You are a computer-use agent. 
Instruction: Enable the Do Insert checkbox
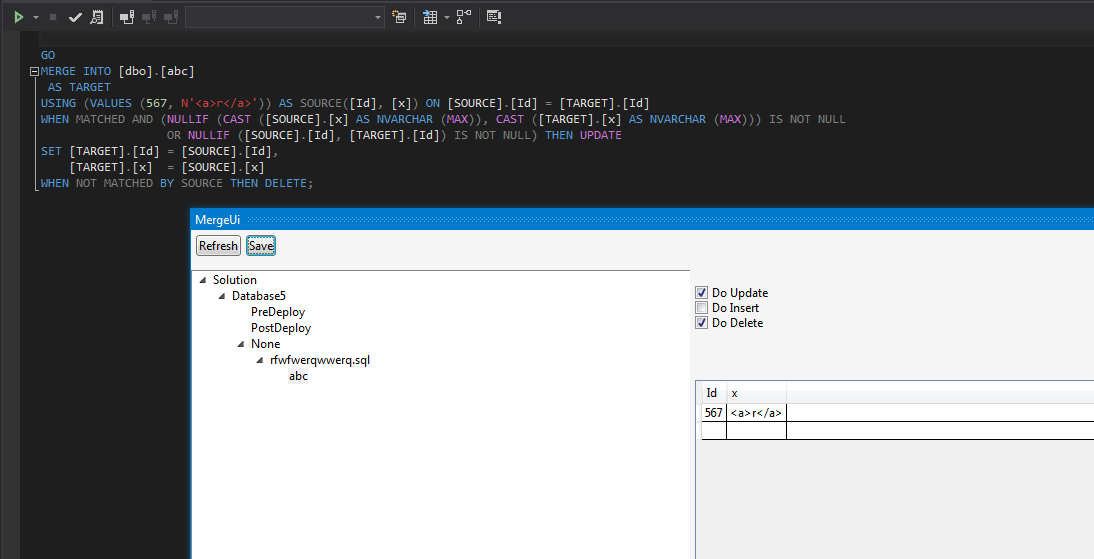702,308
